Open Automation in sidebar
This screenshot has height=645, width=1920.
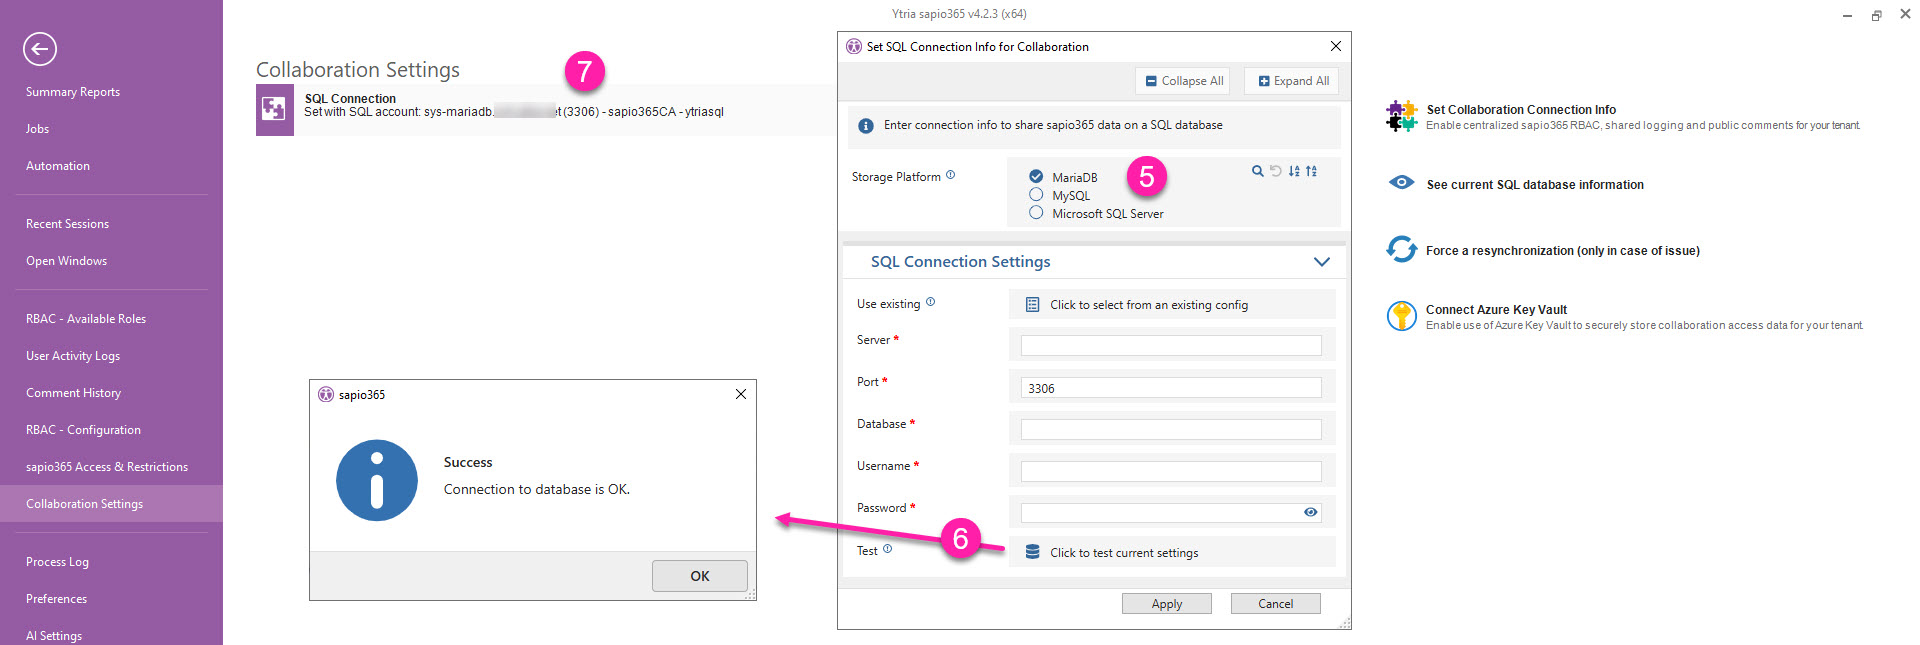pyautogui.click(x=58, y=166)
